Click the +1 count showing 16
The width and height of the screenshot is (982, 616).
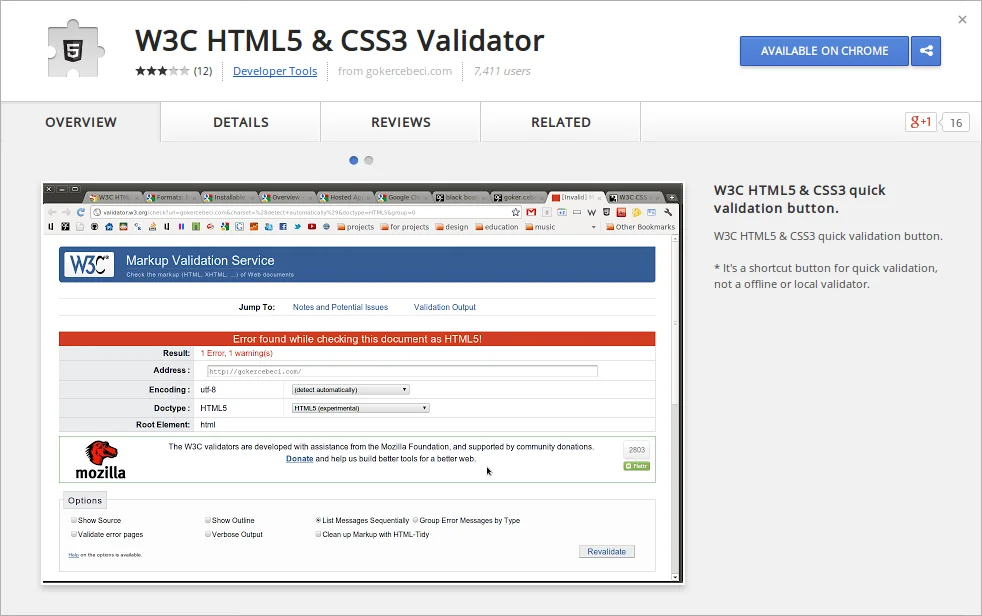[x=955, y=123]
